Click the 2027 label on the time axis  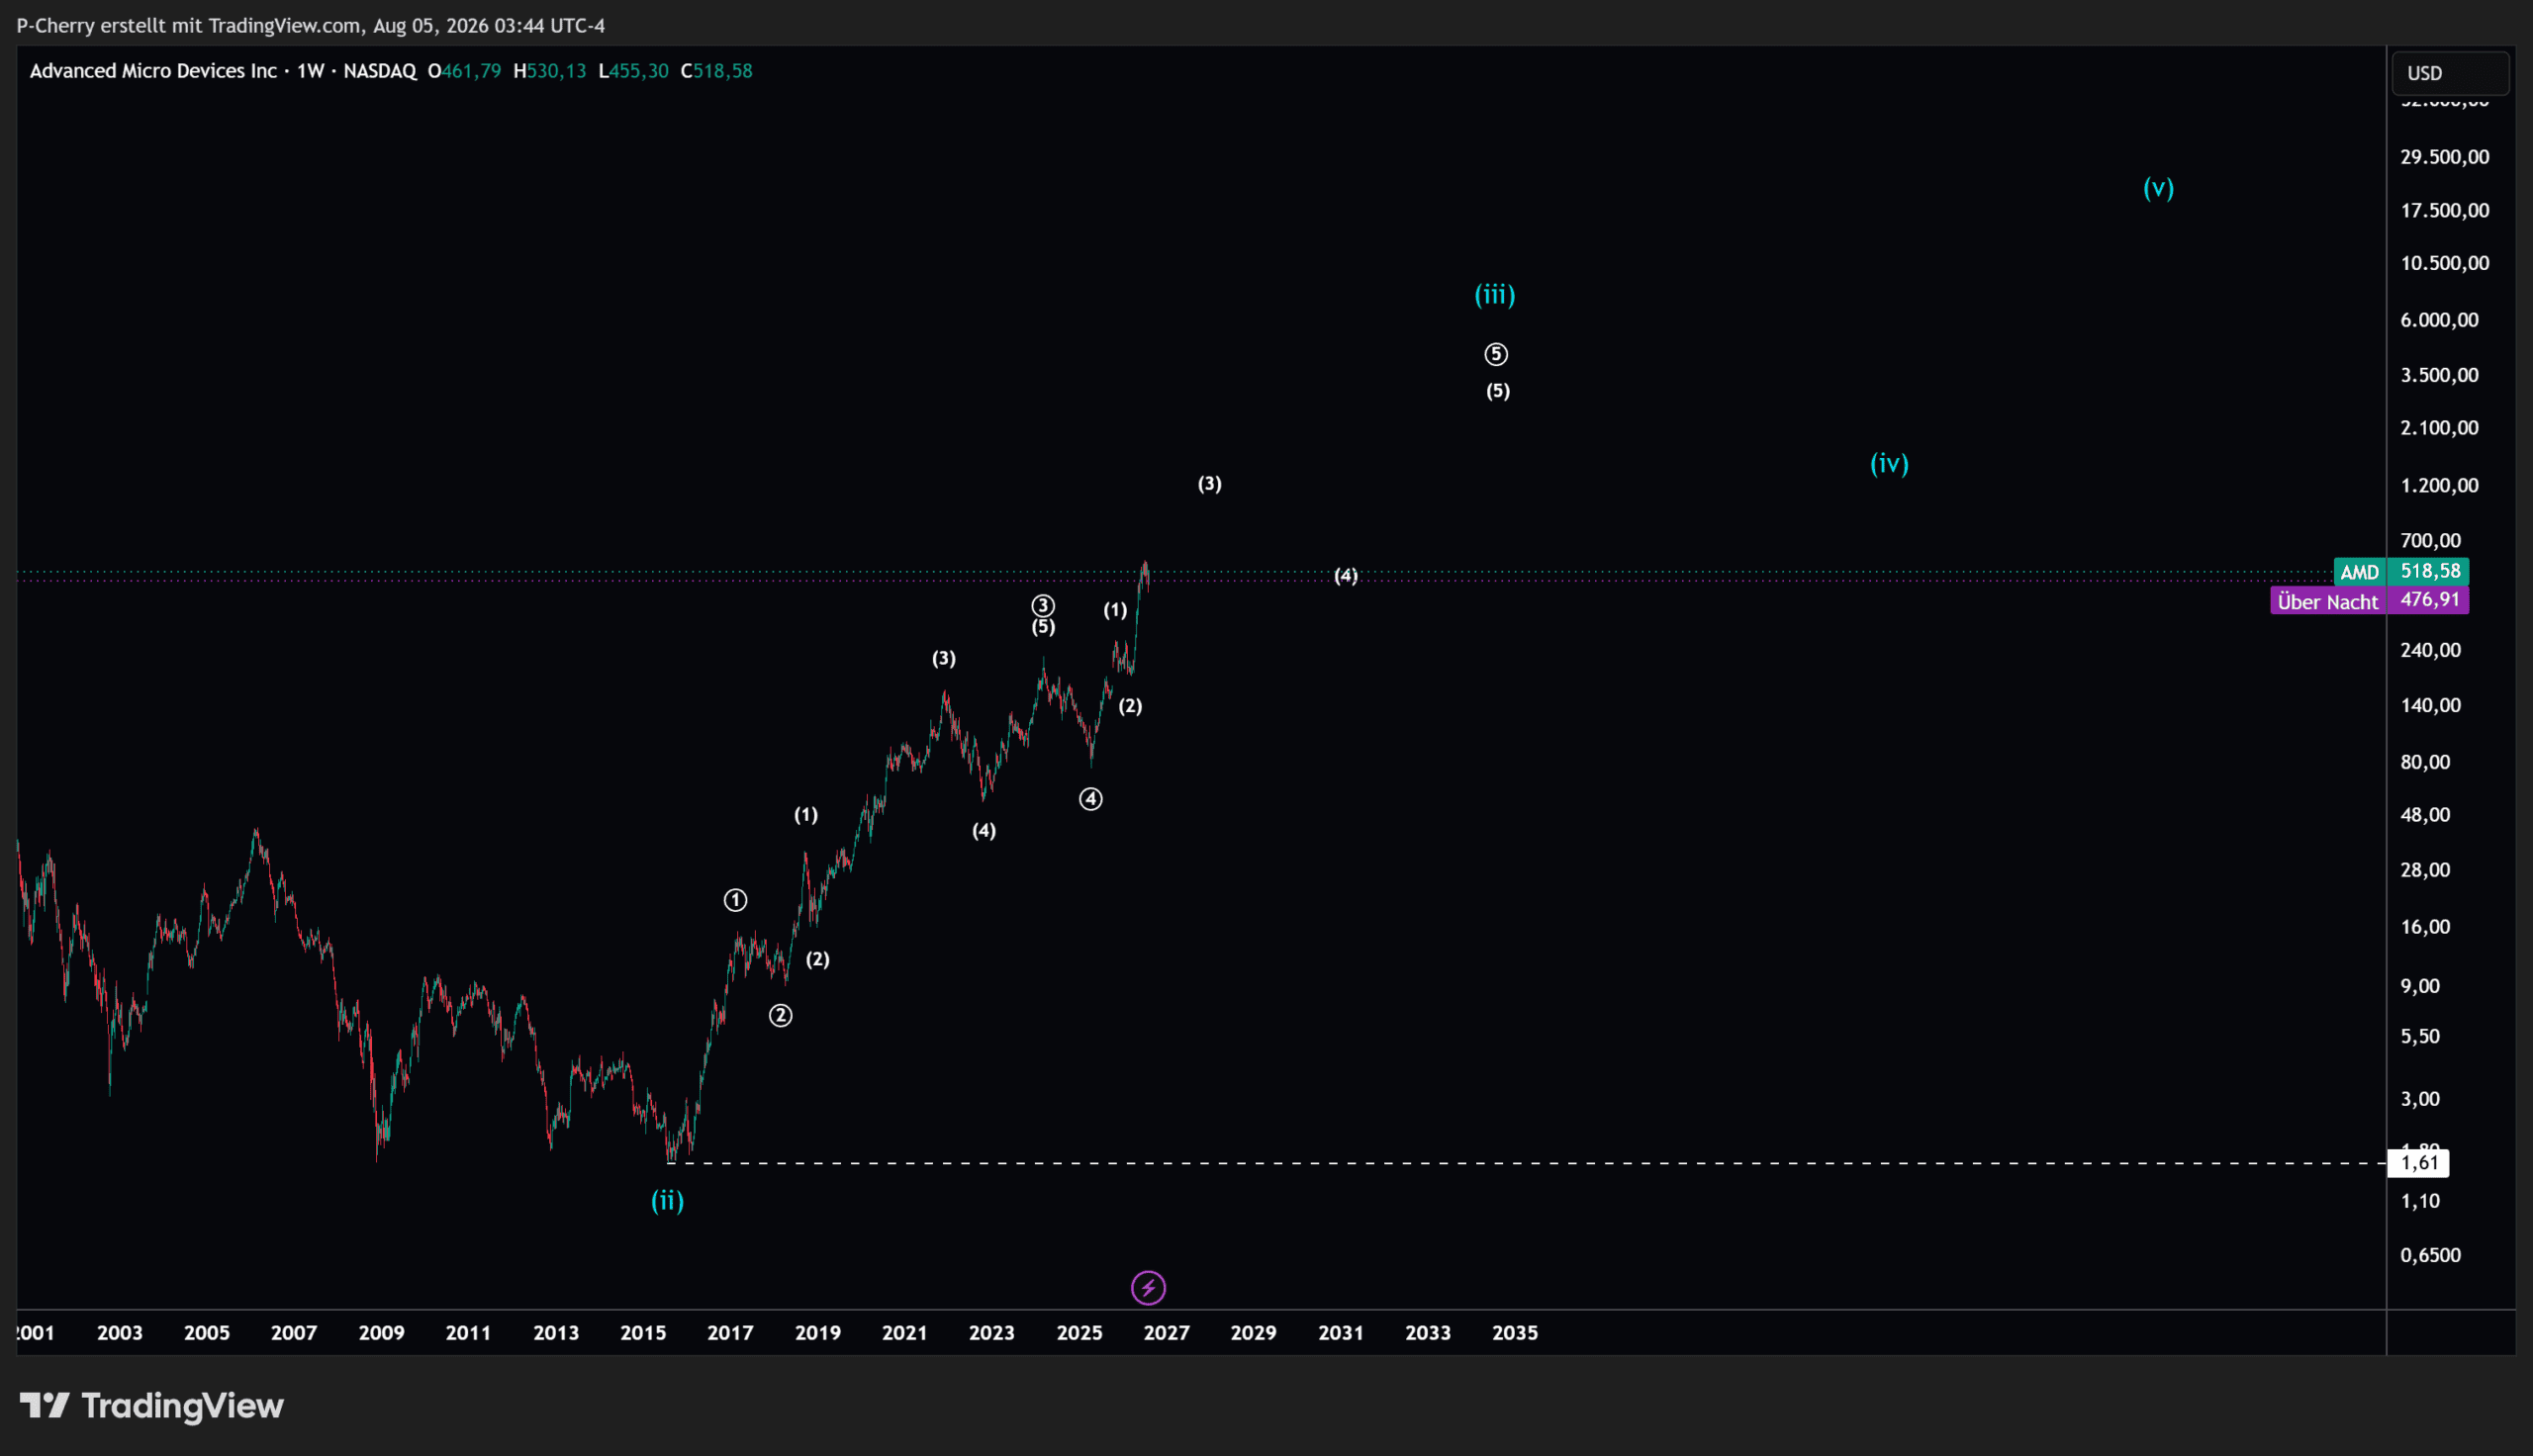(1167, 1333)
